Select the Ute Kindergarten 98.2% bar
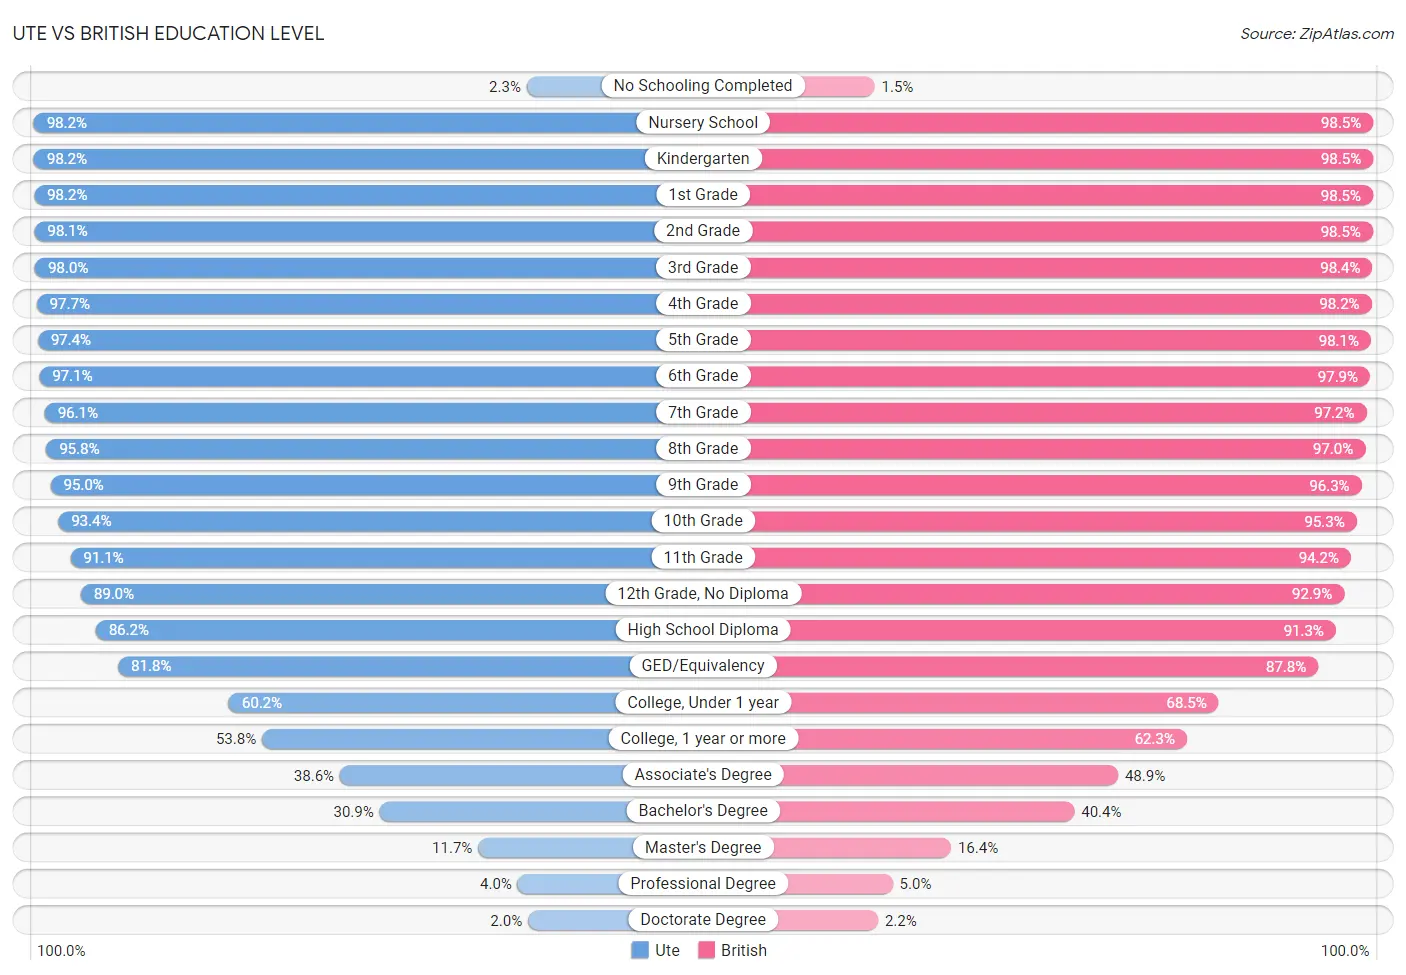This screenshot has height=975, width=1406. 340,159
